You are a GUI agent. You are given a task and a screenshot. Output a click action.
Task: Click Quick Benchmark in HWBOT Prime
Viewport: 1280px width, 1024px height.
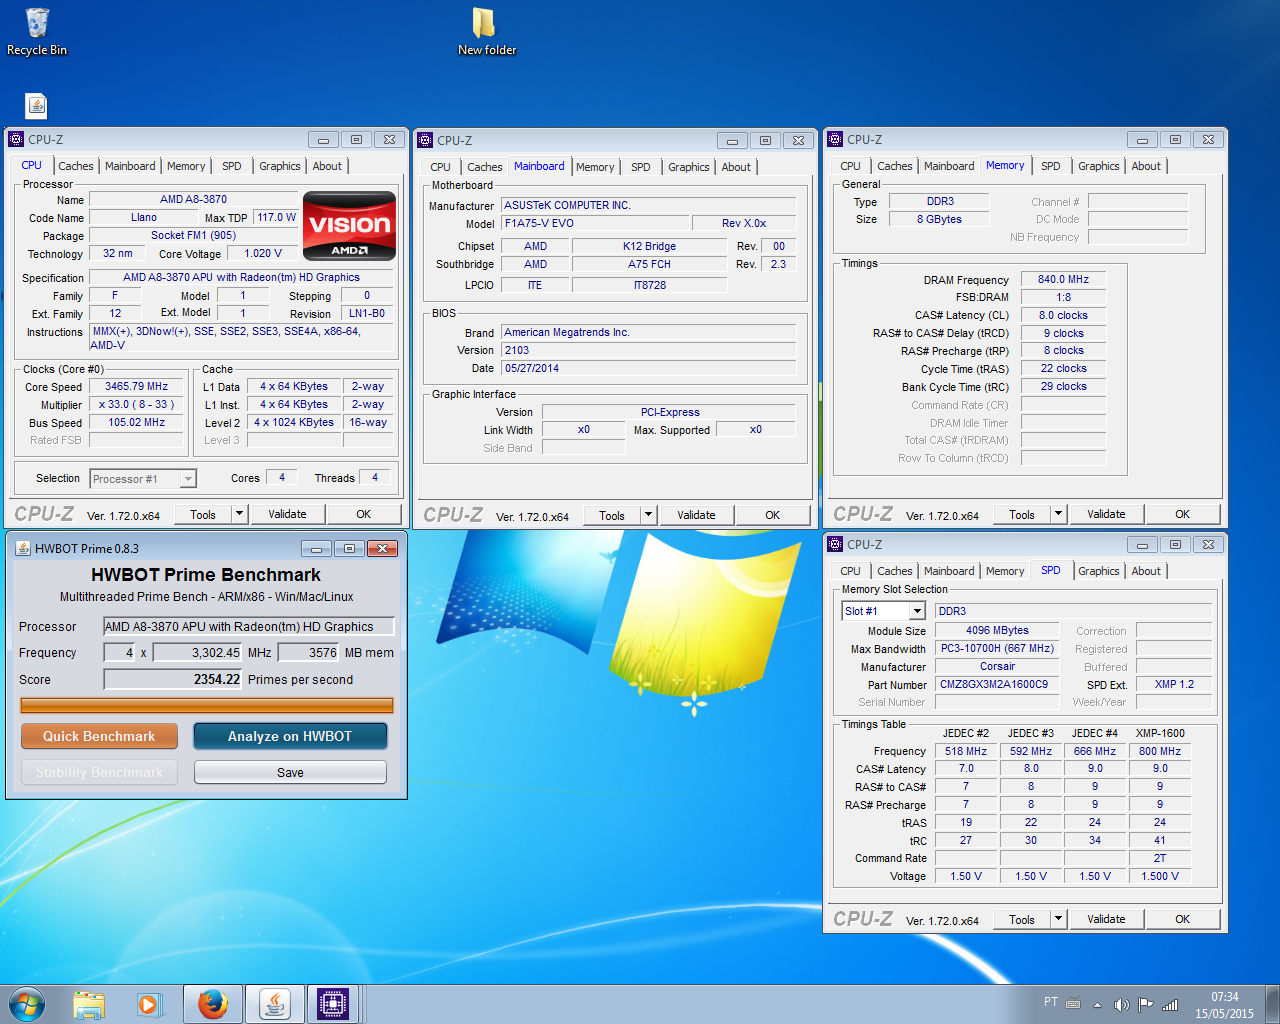click(x=99, y=736)
